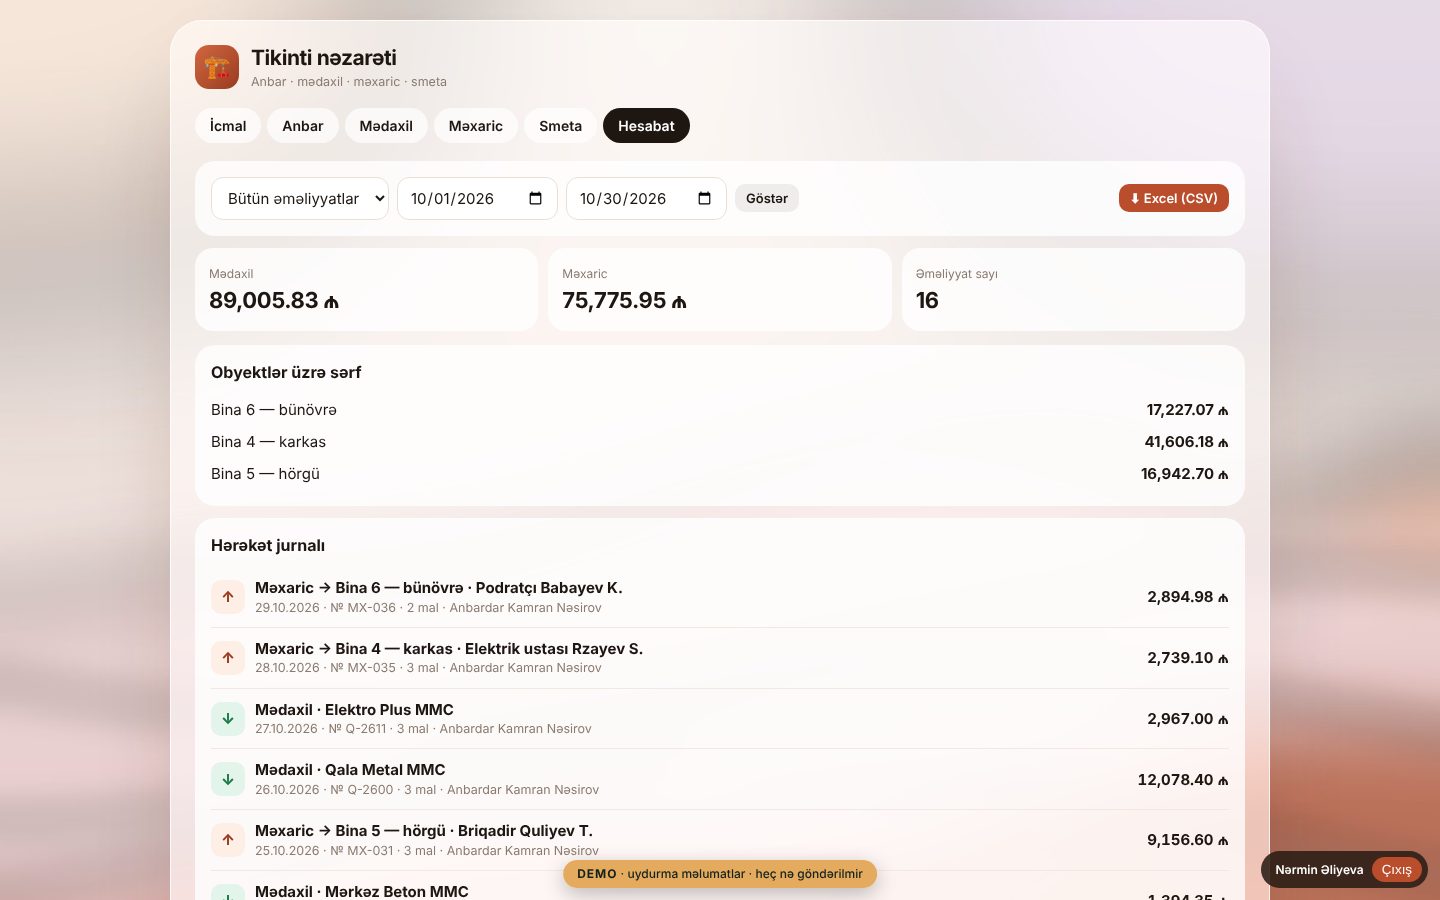This screenshot has height=900, width=1440.
Task: Click down-arrow icon of Qala Metal MMC entry
Action: pyautogui.click(x=228, y=779)
